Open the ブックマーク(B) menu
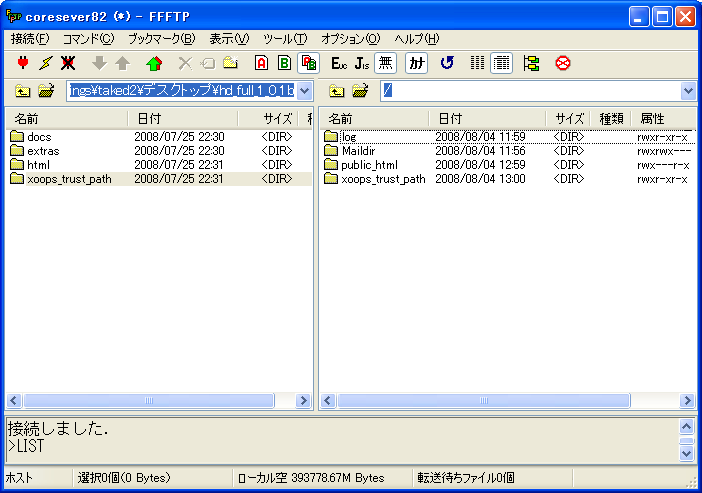This screenshot has width=702, height=493. click(161, 39)
